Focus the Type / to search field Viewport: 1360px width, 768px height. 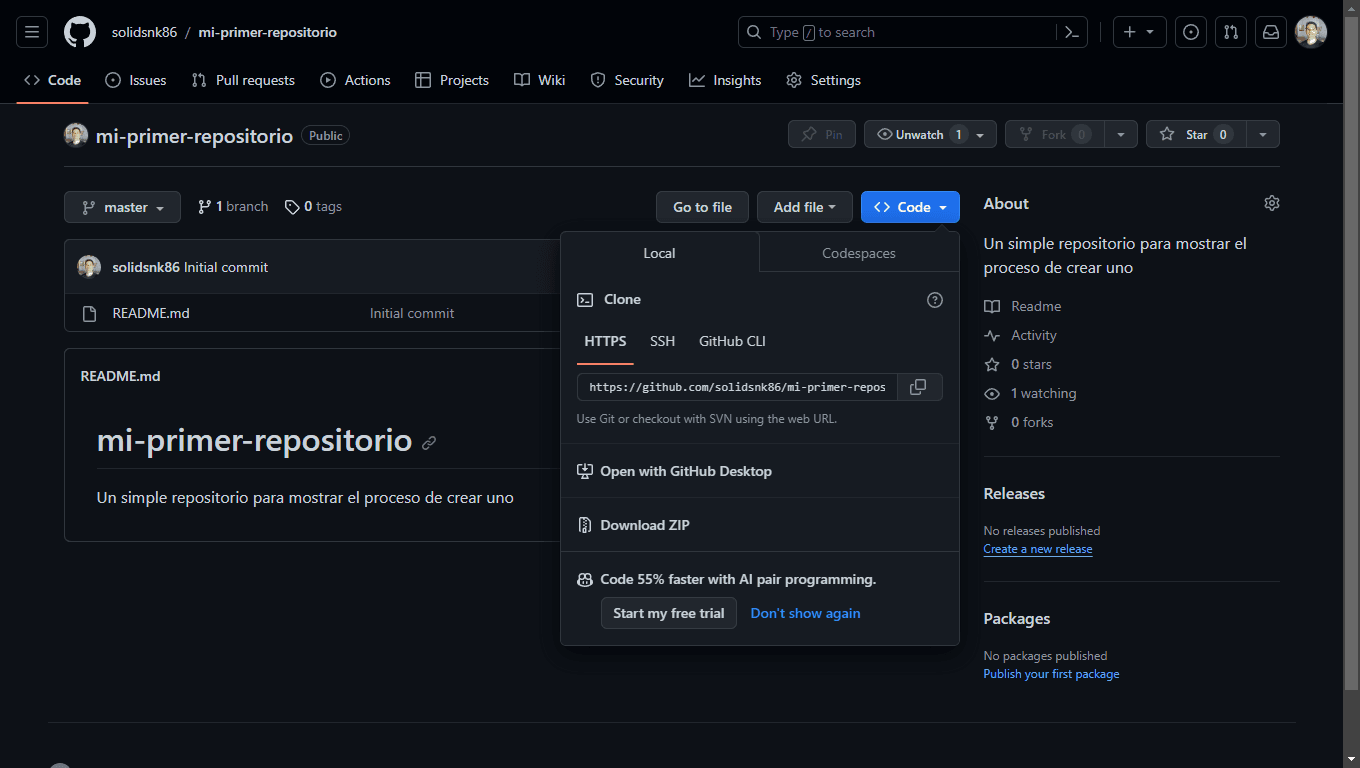[897, 32]
